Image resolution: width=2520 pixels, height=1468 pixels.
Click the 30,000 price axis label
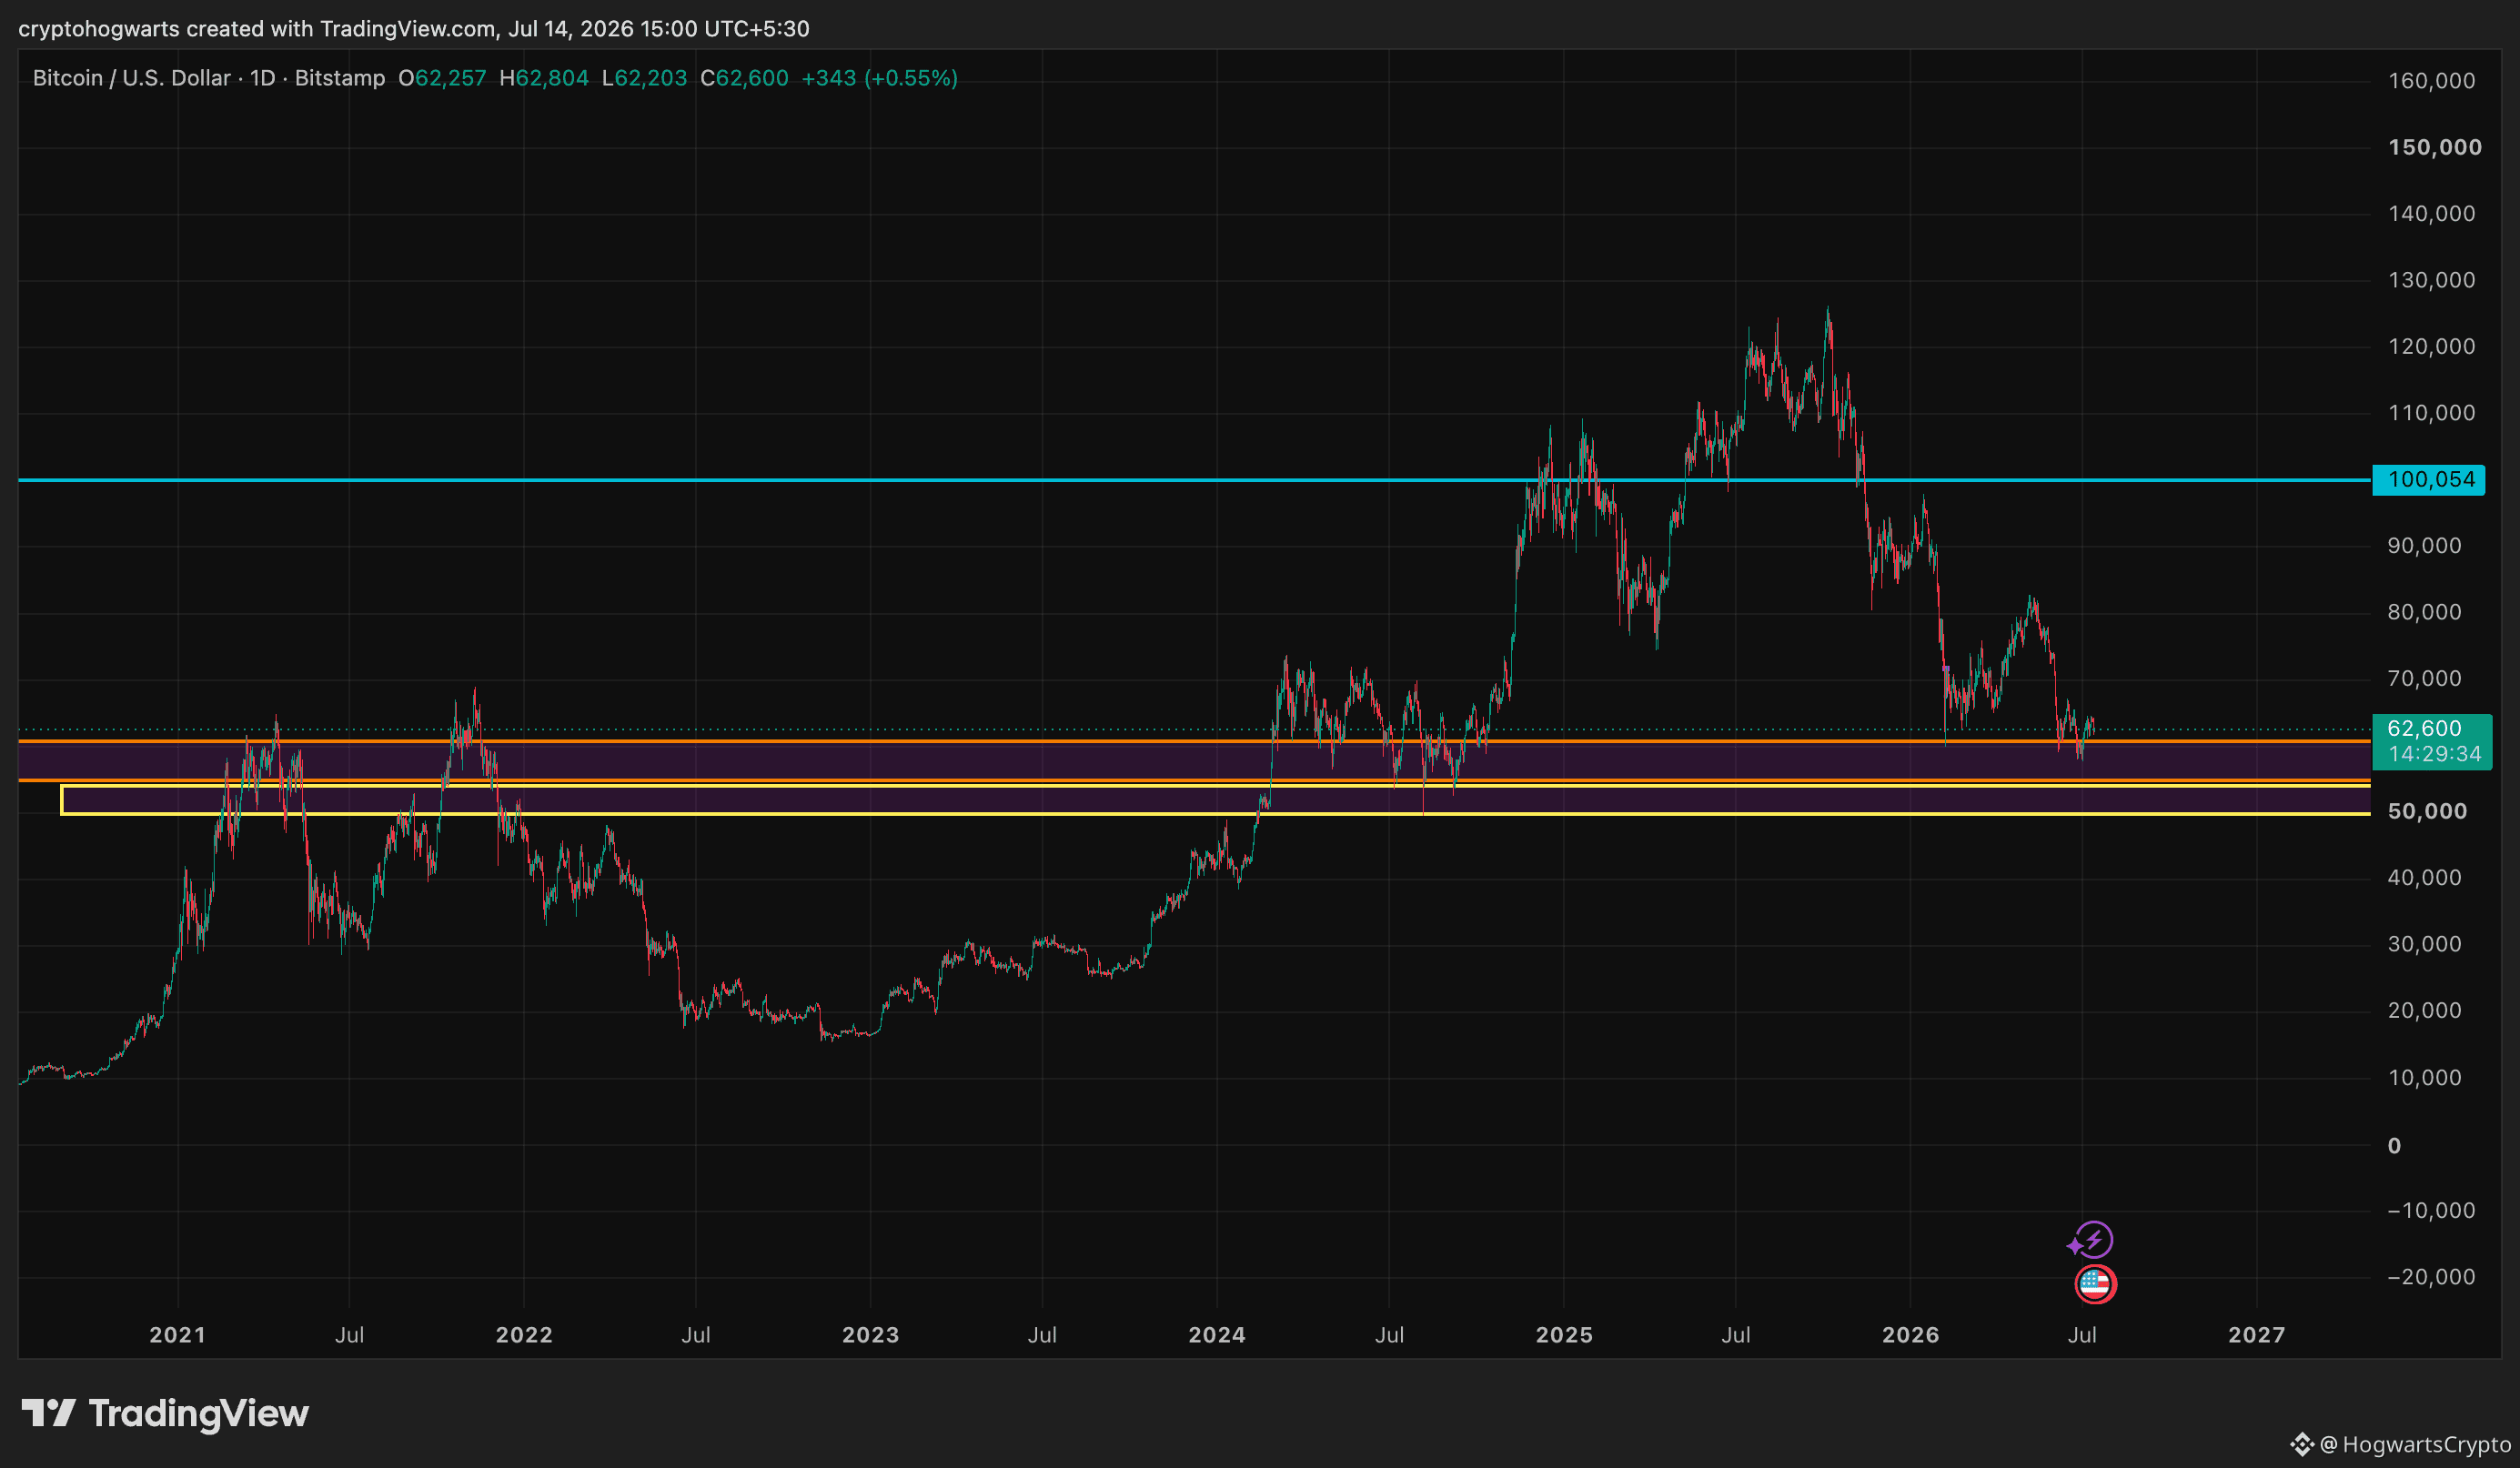[2425, 944]
